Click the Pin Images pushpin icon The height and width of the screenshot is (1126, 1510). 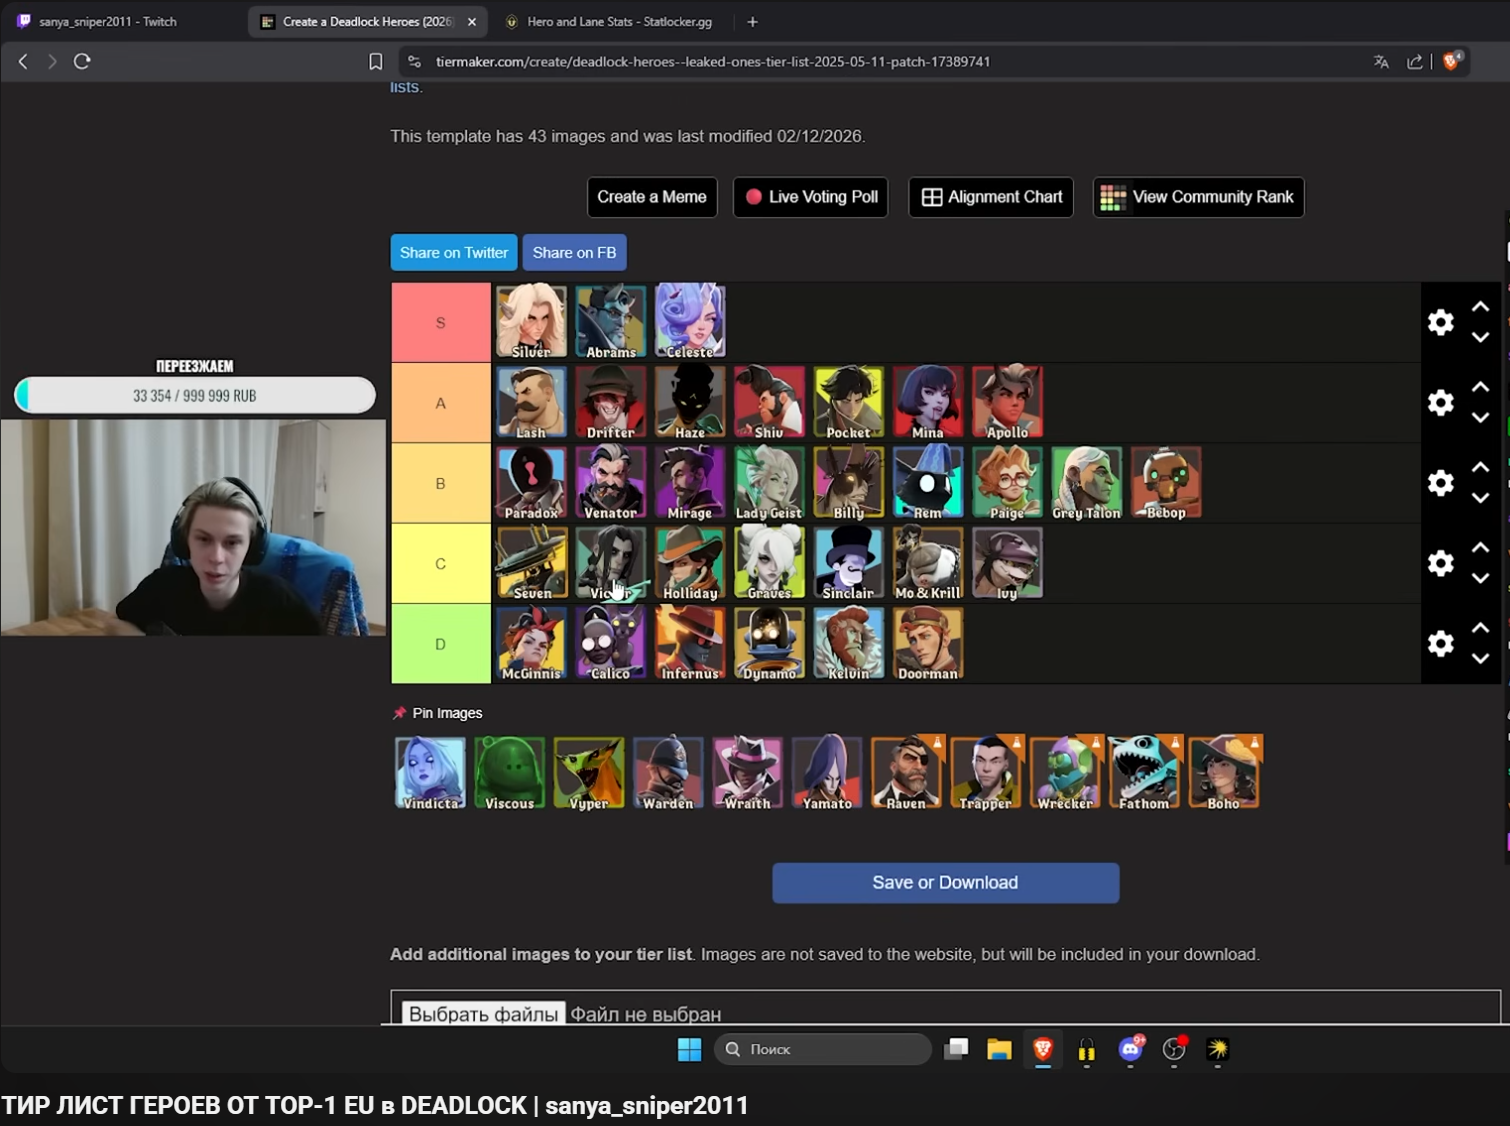399,713
